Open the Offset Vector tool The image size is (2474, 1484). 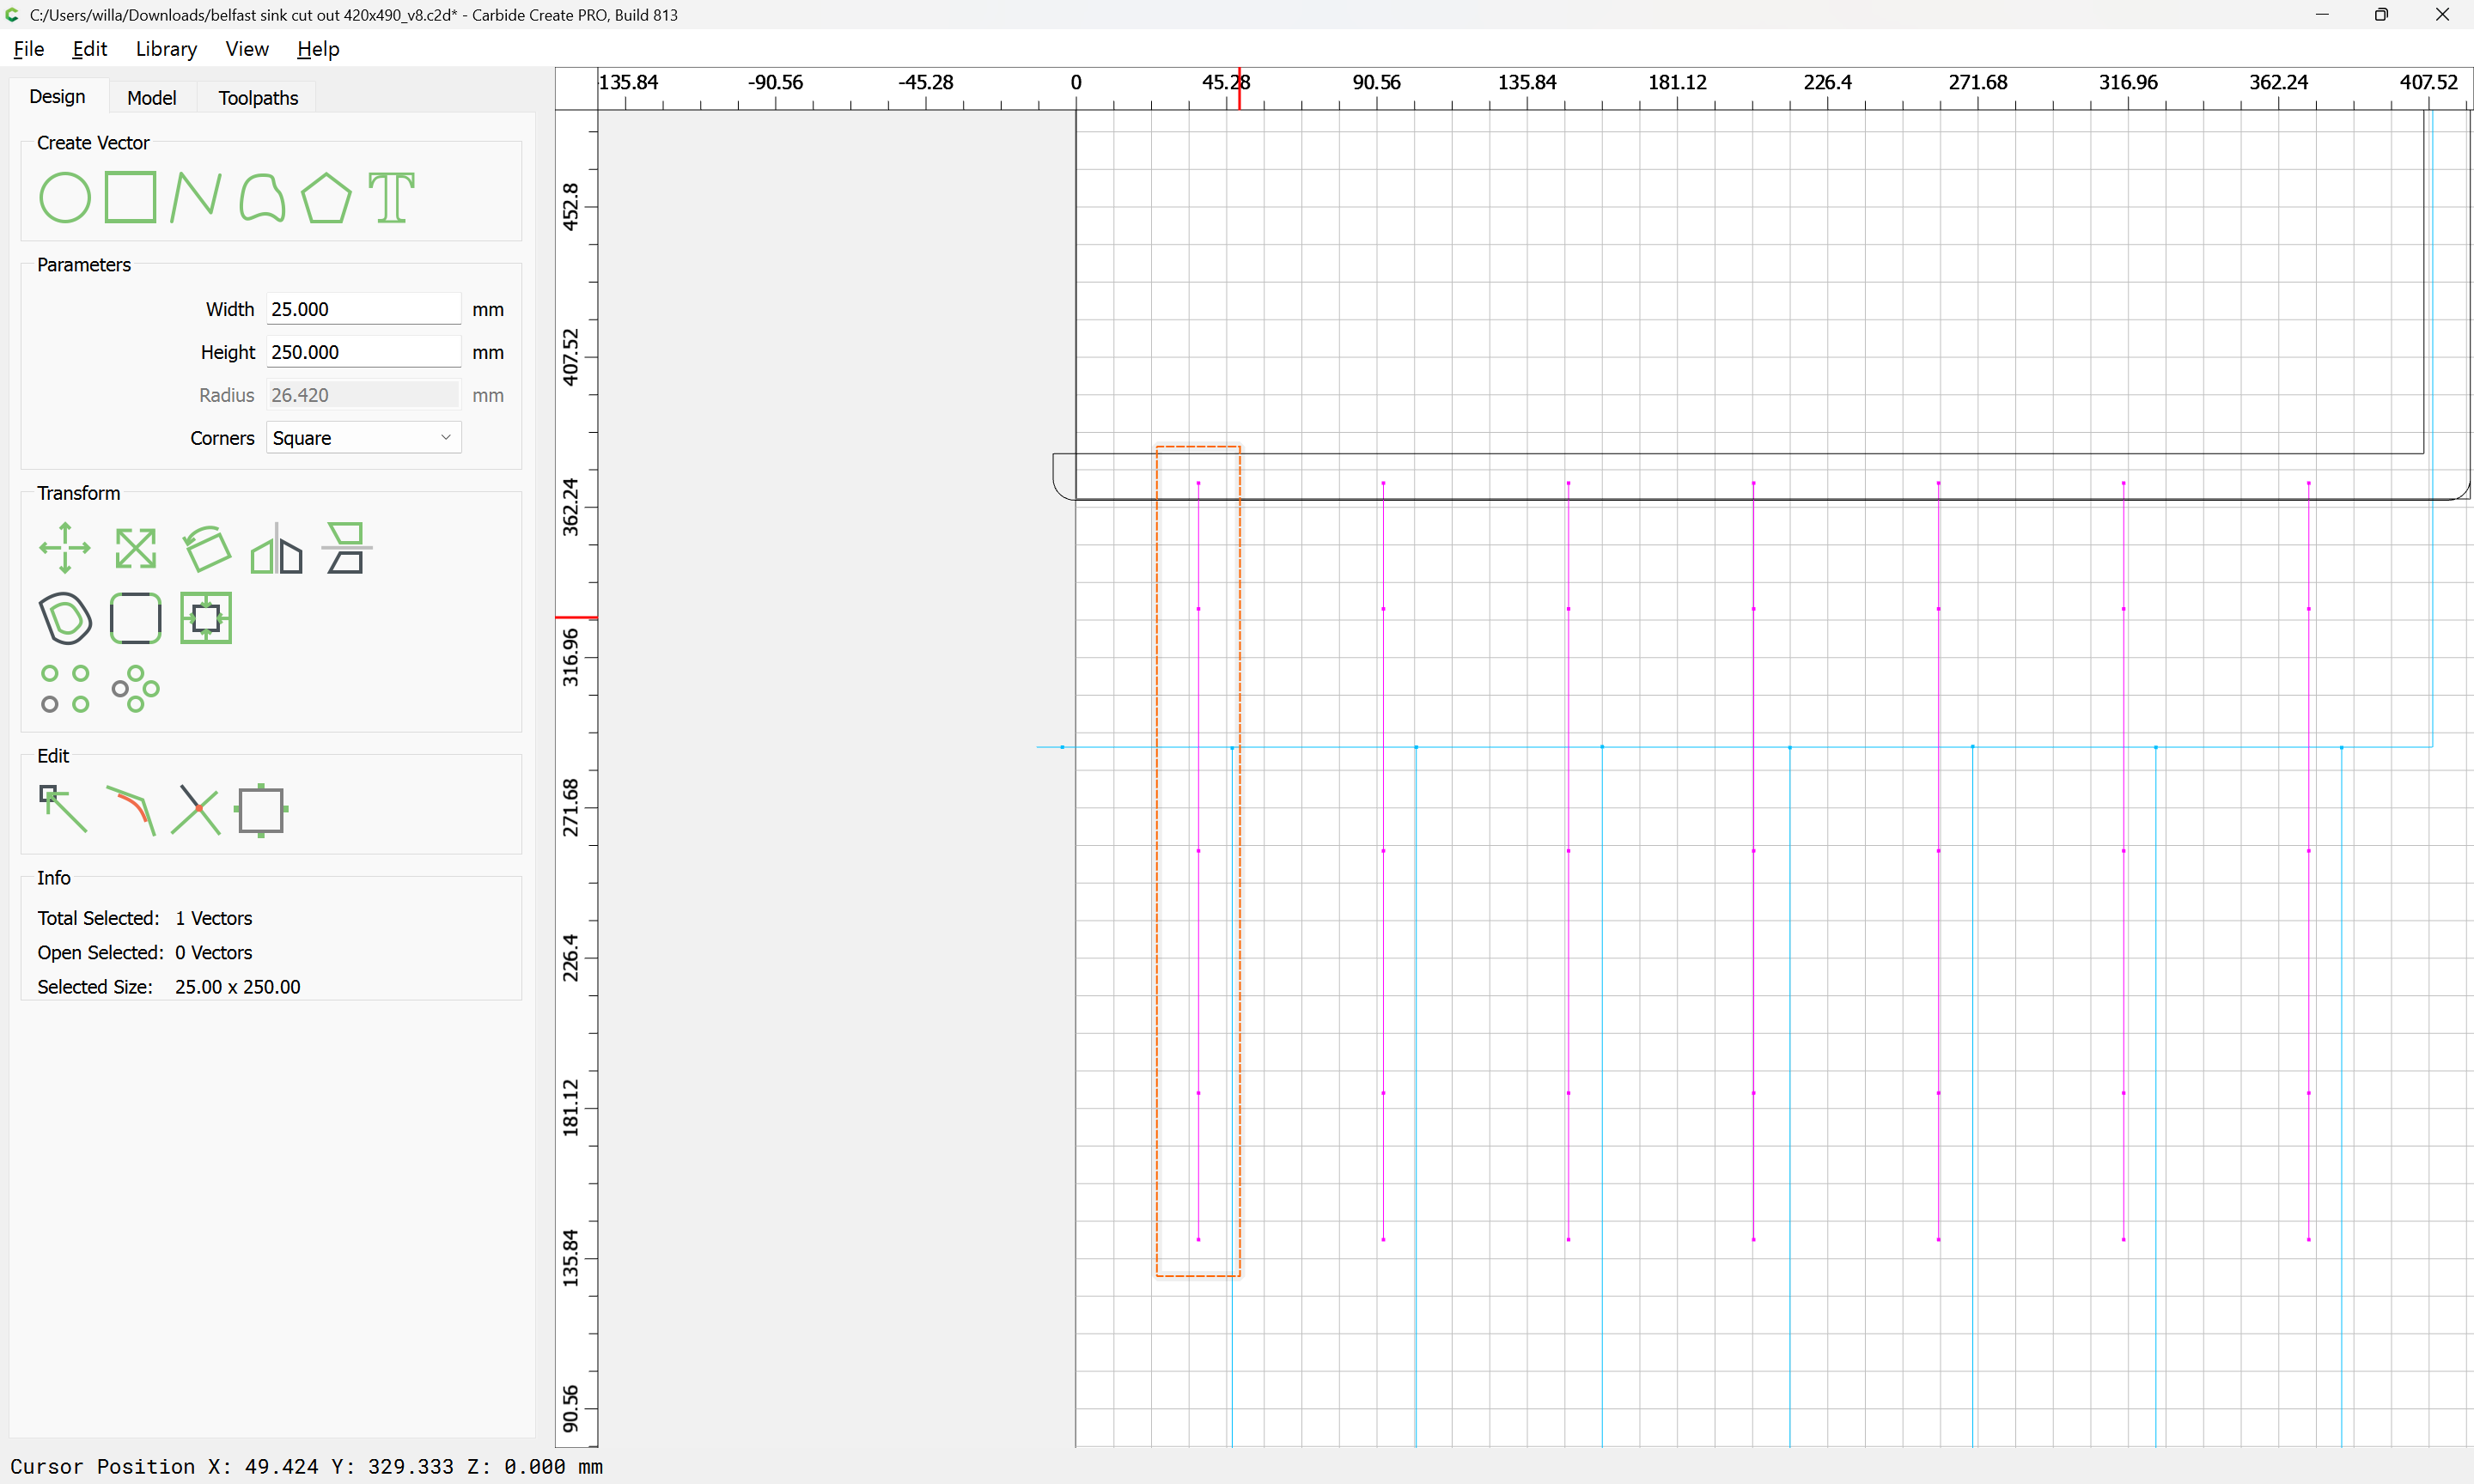(x=65, y=618)
